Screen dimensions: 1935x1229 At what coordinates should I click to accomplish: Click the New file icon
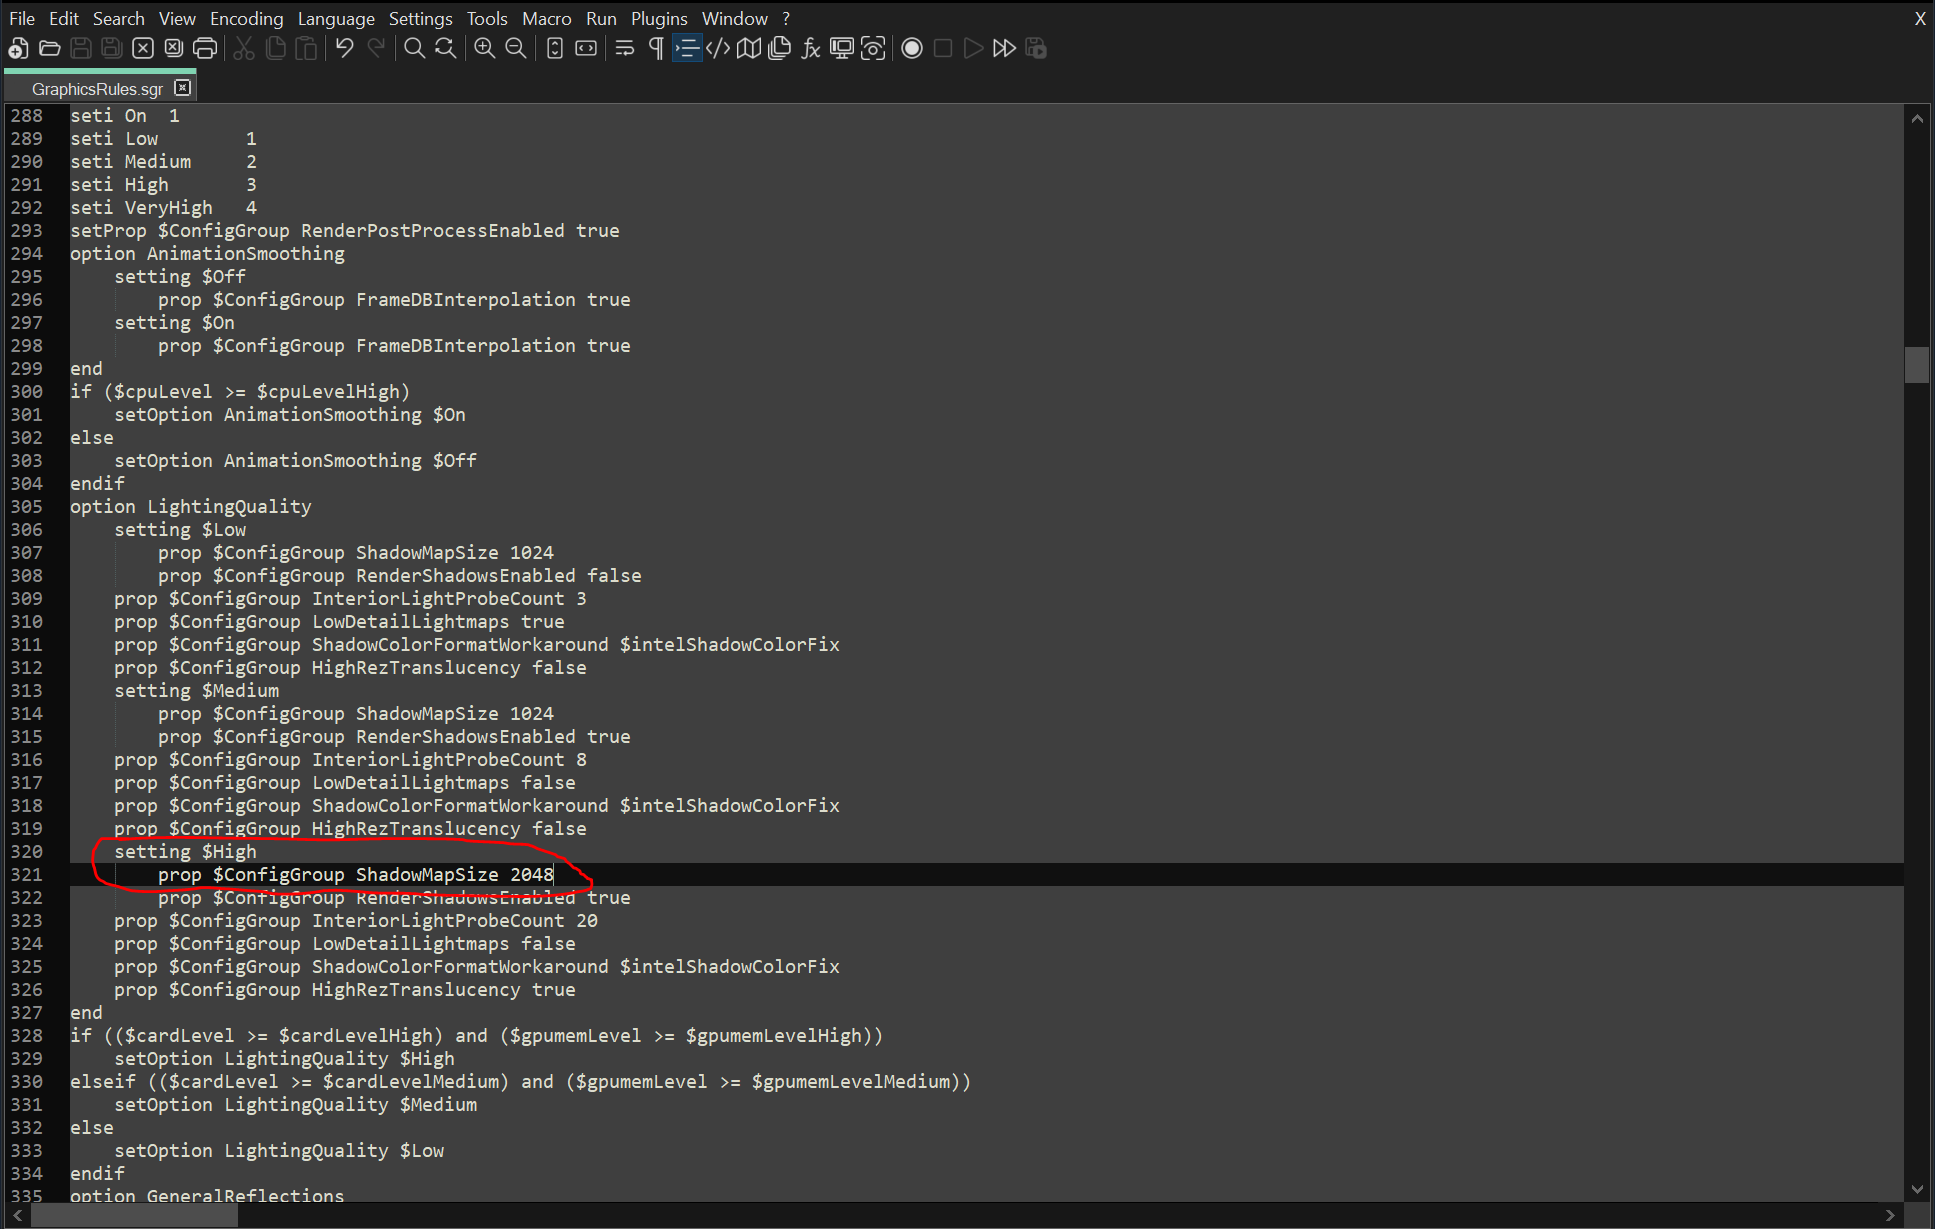tap(18, 48)
